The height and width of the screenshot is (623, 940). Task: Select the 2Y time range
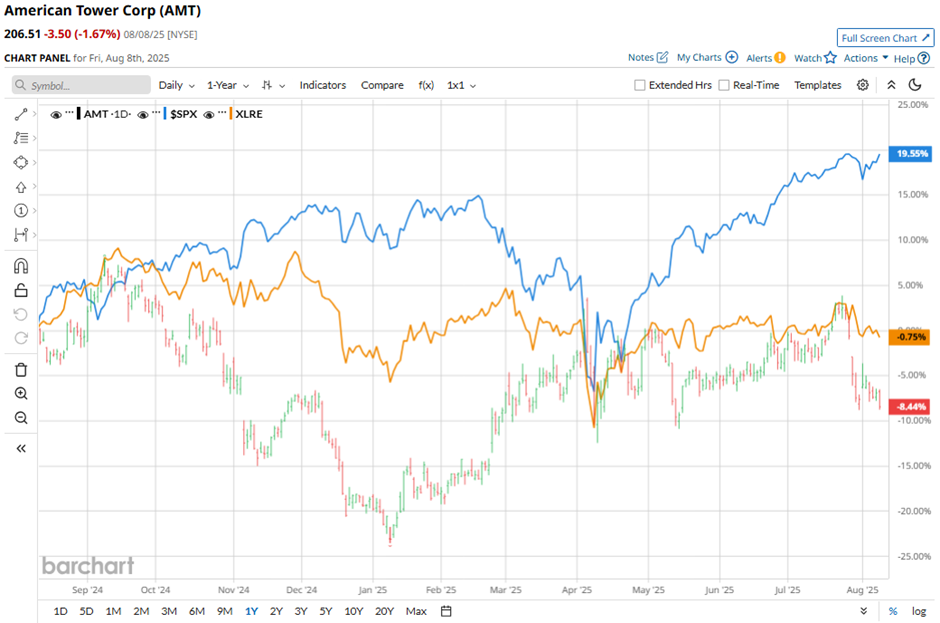(276, 611)
